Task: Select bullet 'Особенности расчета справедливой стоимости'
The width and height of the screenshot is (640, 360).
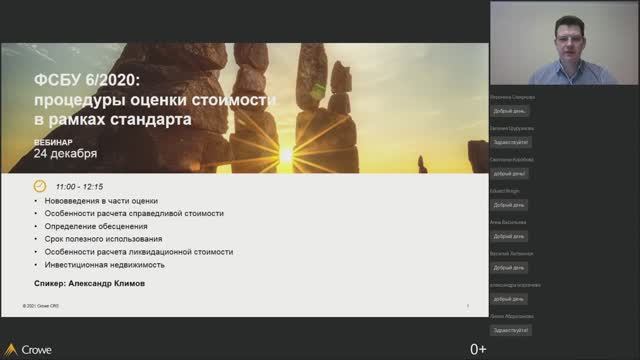Action: (x=134, y=213)
